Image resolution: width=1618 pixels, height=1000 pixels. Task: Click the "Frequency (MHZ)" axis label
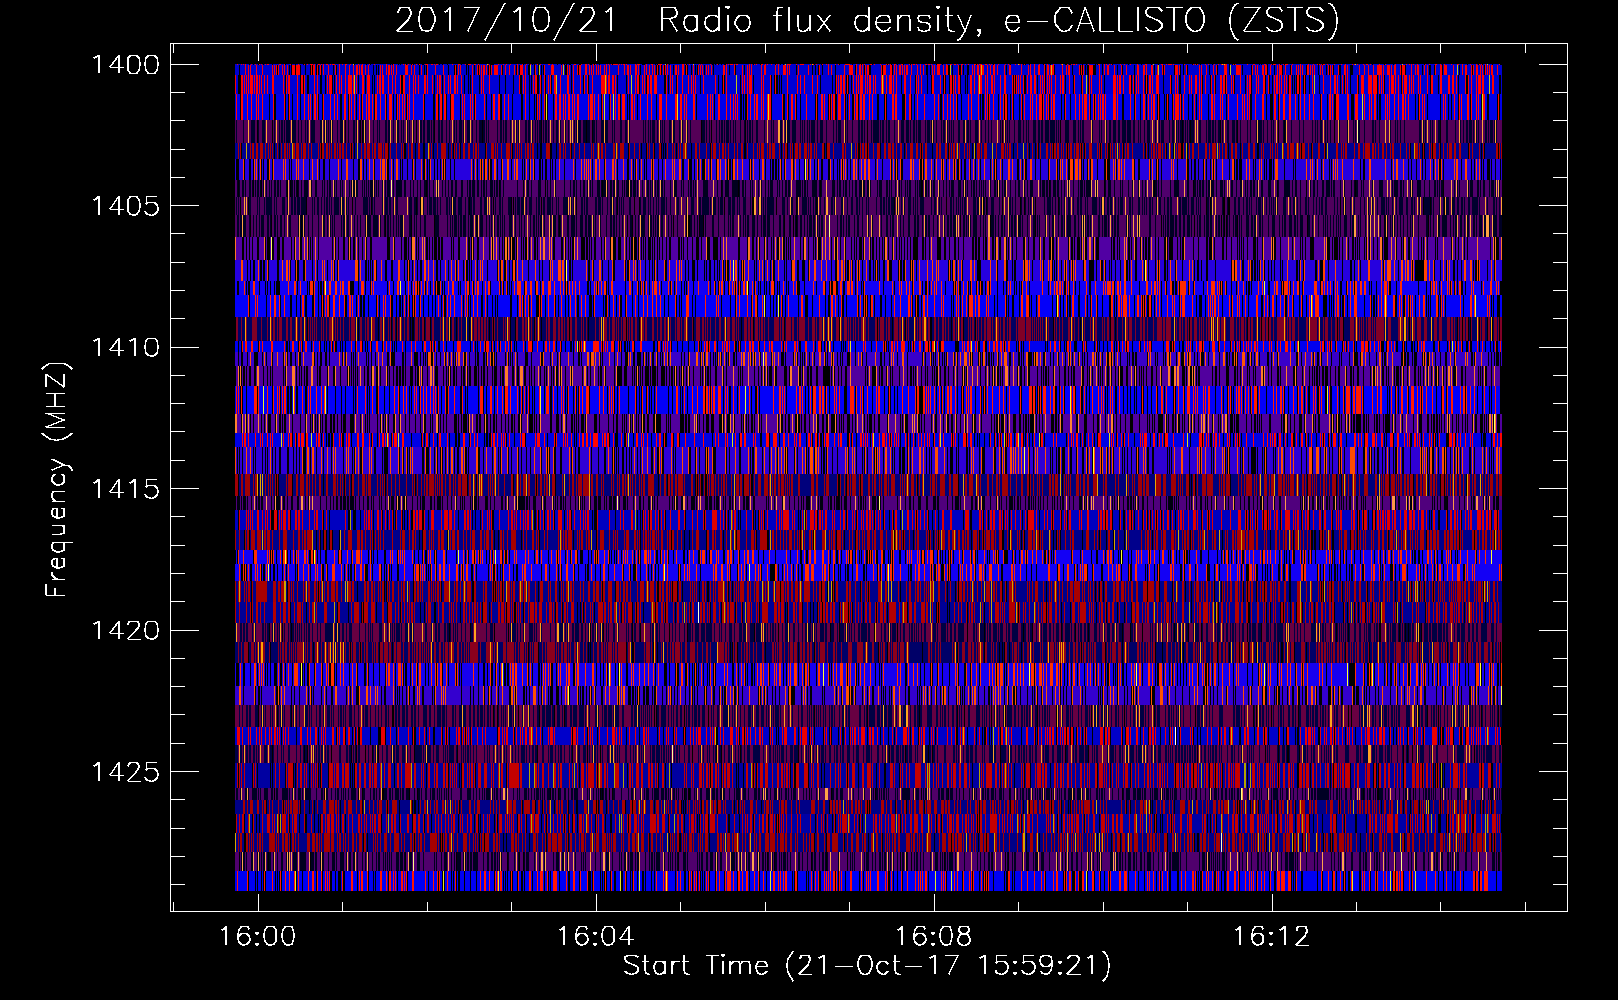tap(57, 479)
